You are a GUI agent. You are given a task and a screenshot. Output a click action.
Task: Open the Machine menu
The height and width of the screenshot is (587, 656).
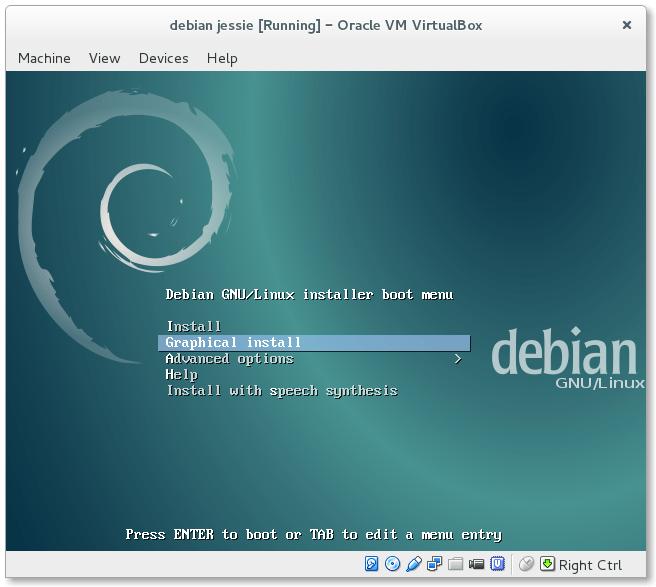pos(44,58)
